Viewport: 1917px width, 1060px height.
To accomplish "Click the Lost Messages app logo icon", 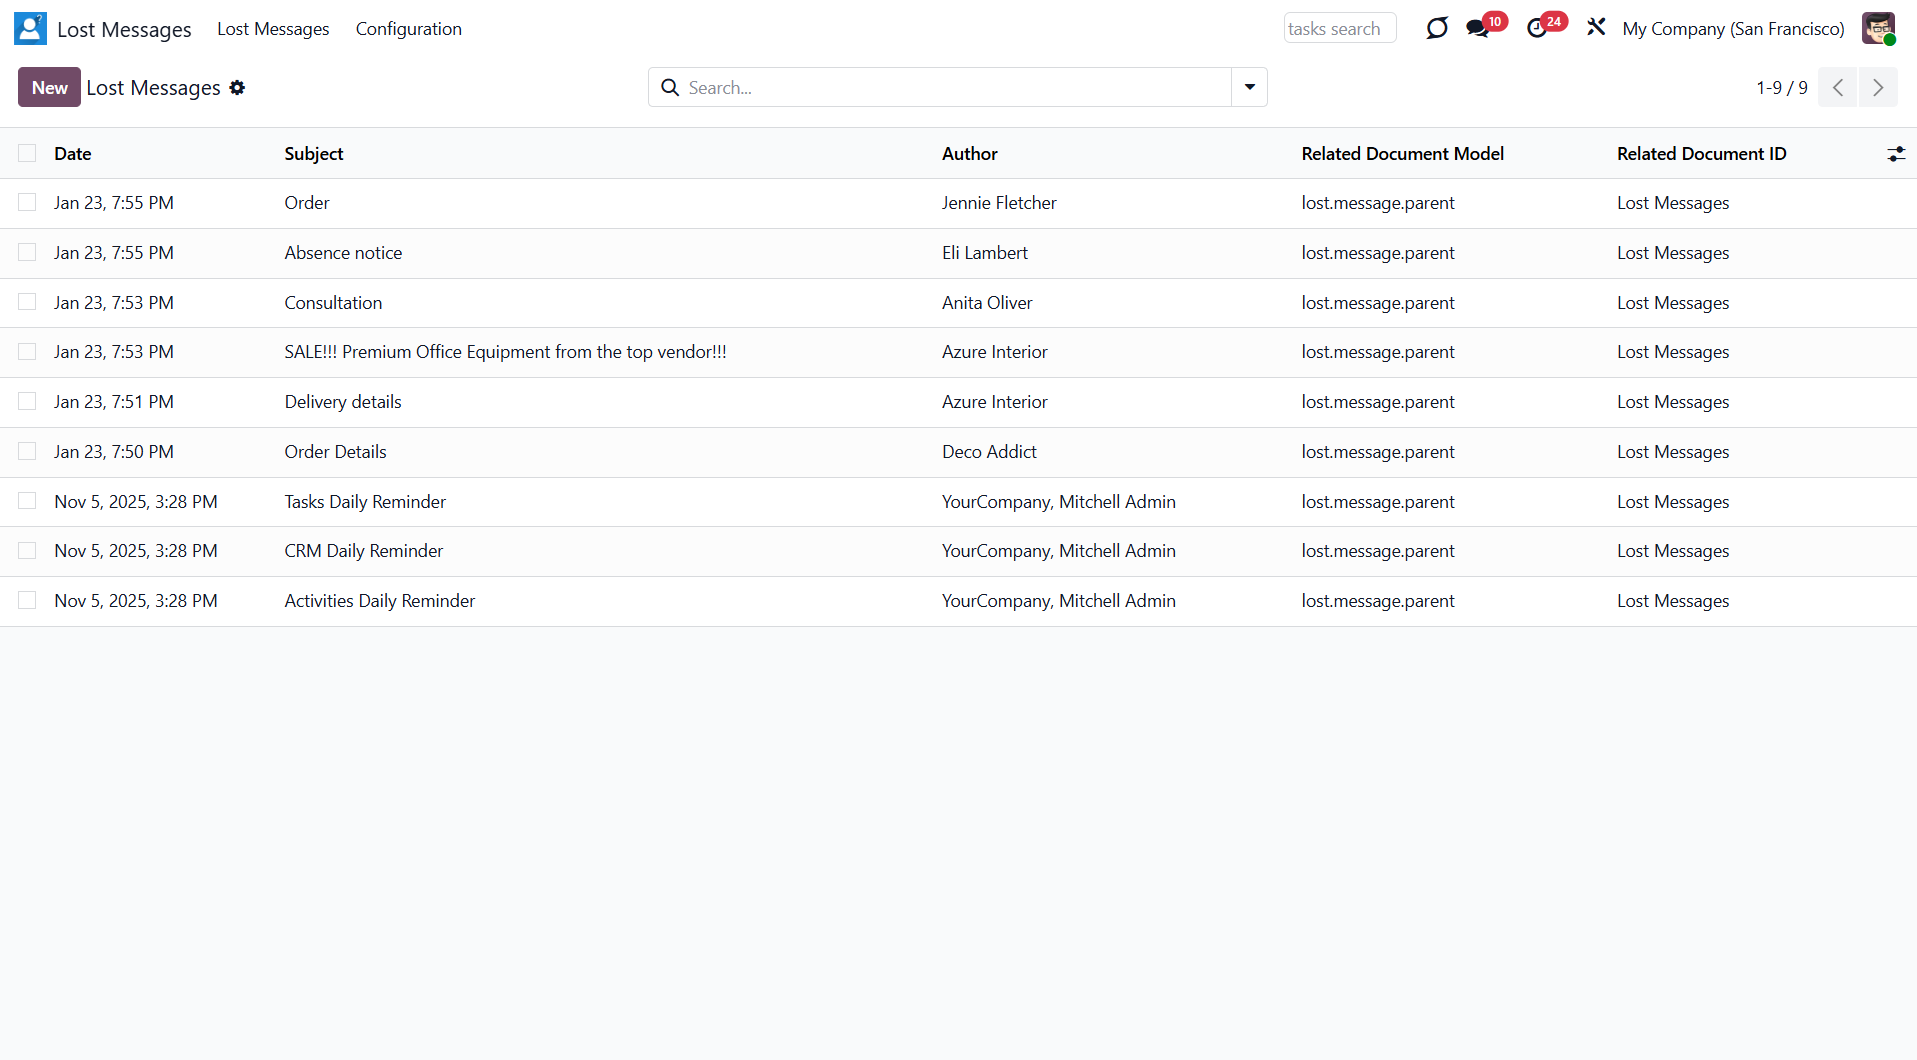I will 30,29.
